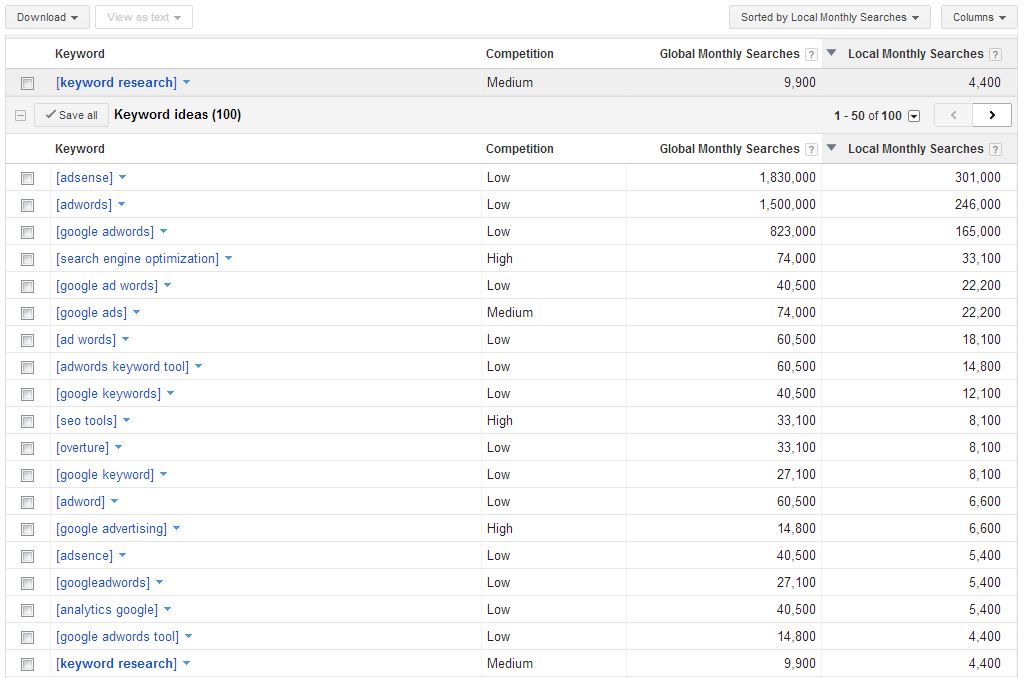Select the [google adwords] row checkbox

coord(27,232)
